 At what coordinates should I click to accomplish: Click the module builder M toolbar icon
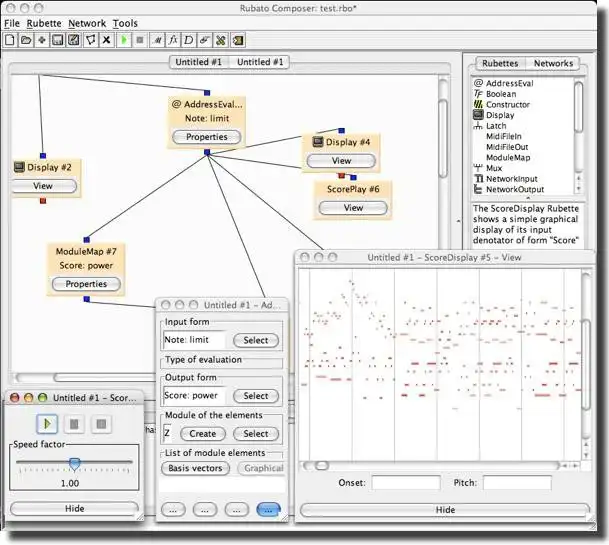pos(157,40)
